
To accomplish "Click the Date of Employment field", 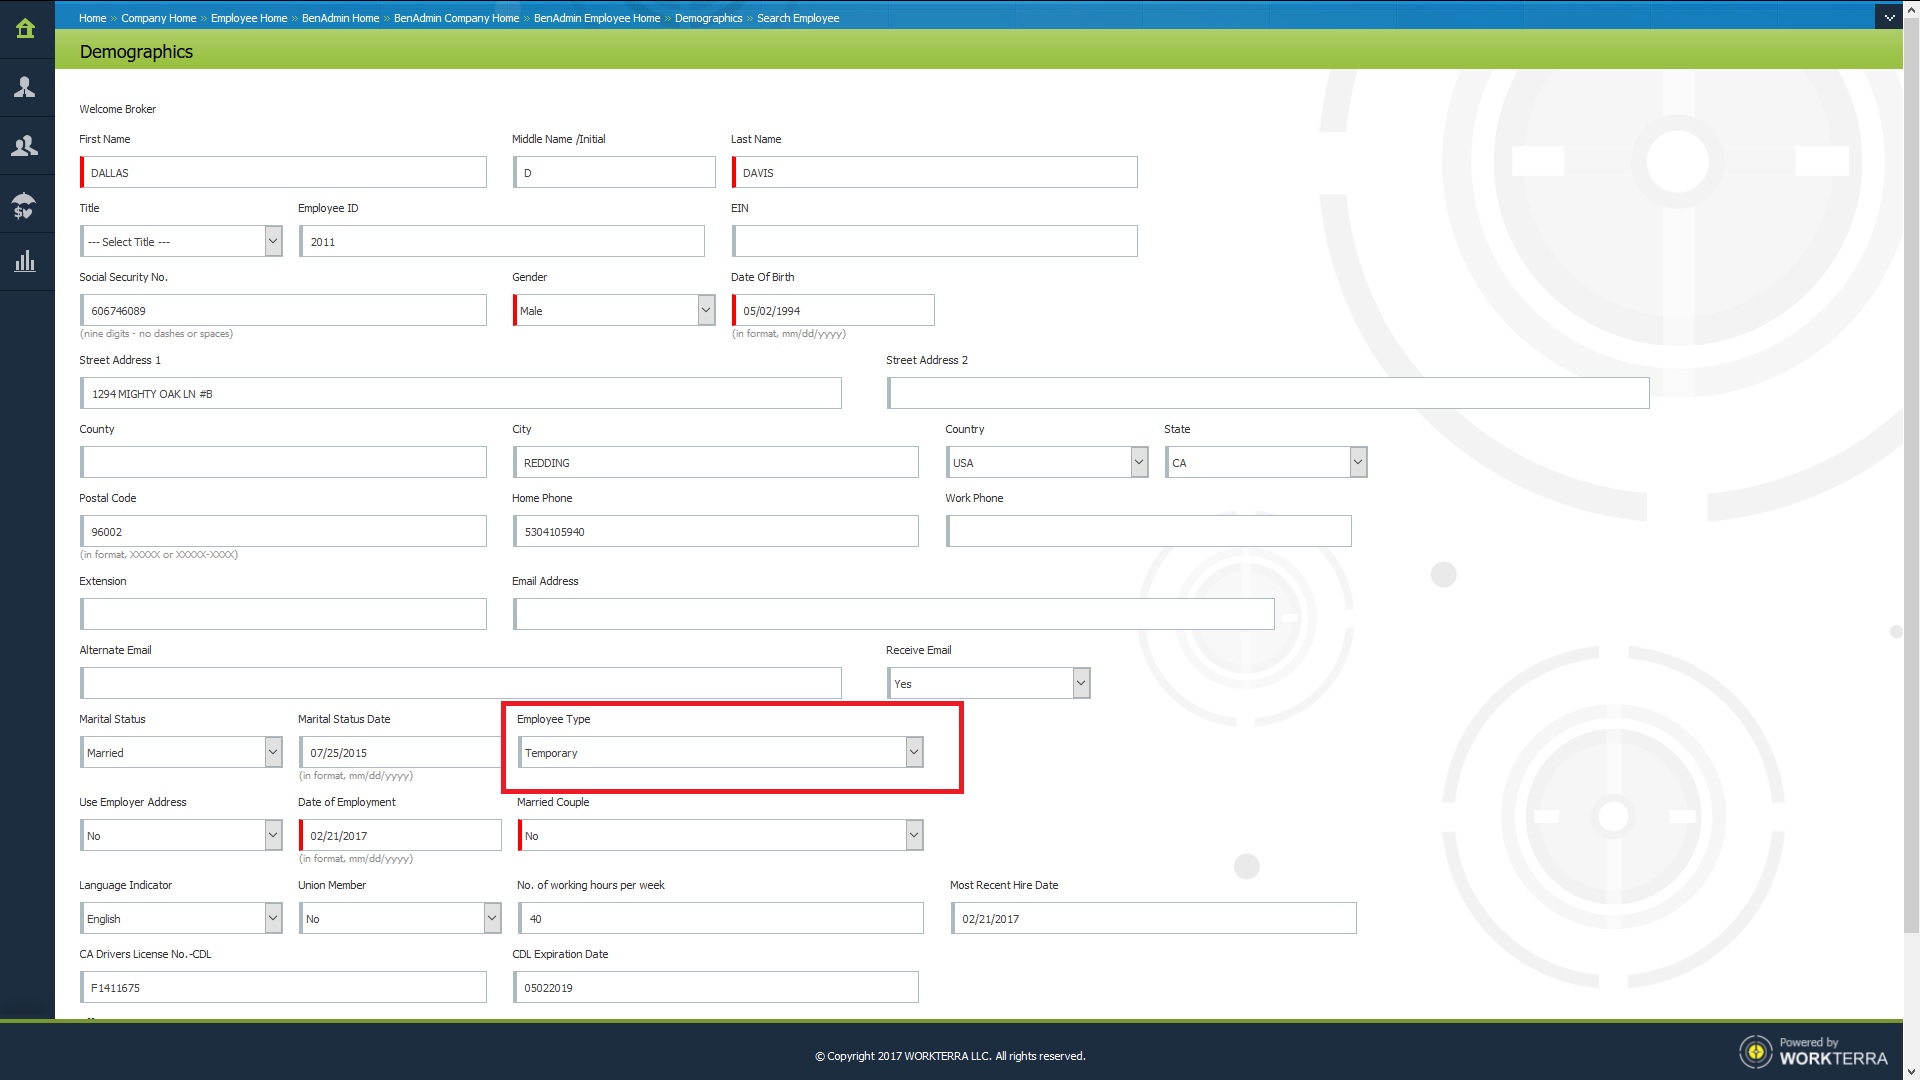I will [400, 835].
